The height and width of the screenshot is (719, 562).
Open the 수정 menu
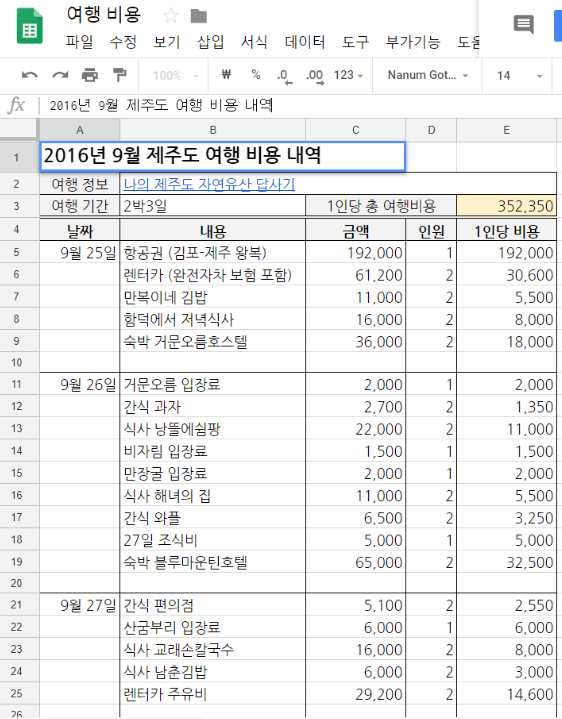click(x=123, y=42)
